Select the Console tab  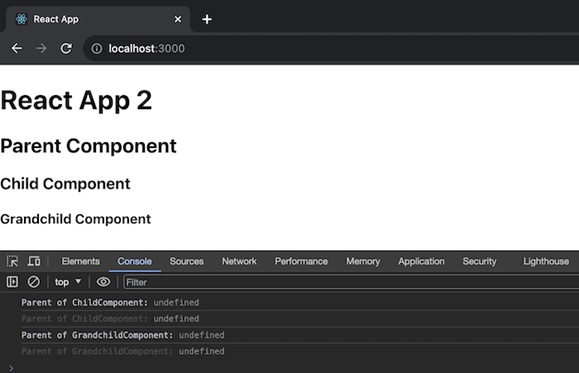coord(134,261)
